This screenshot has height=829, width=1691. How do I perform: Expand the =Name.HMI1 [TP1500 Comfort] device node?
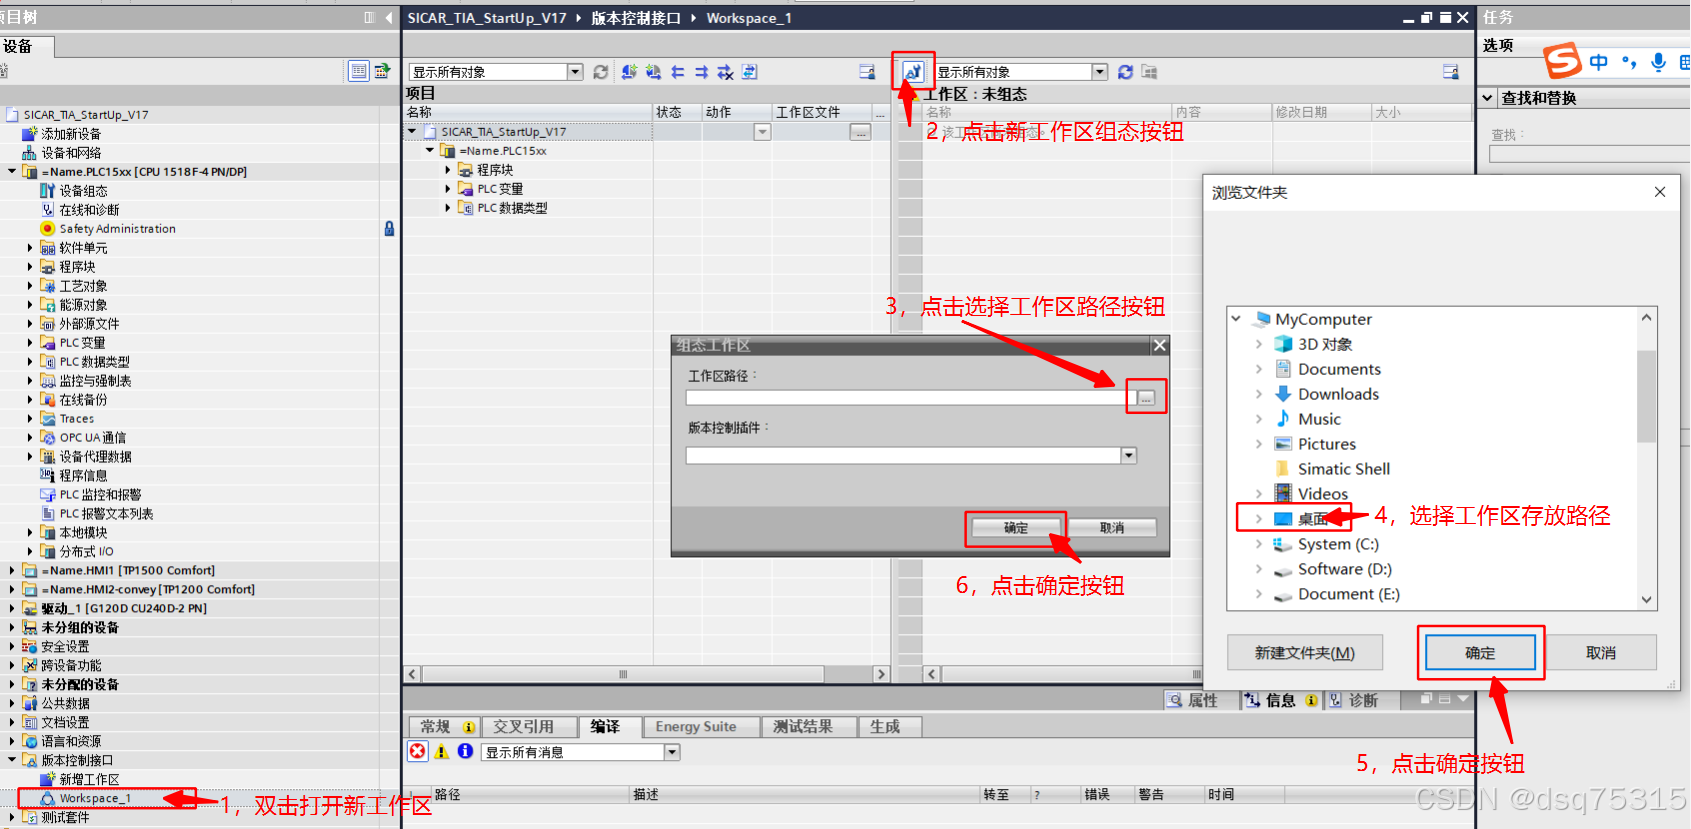[x=12, y=571]
